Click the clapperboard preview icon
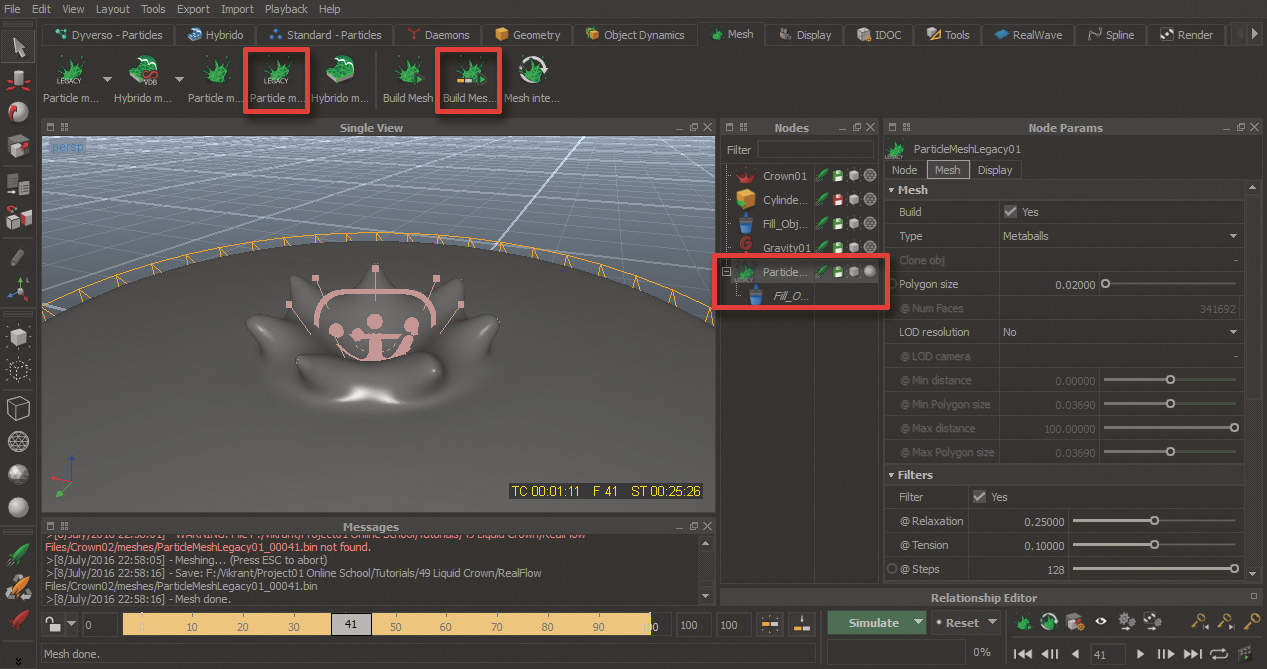 [1245, 654]
